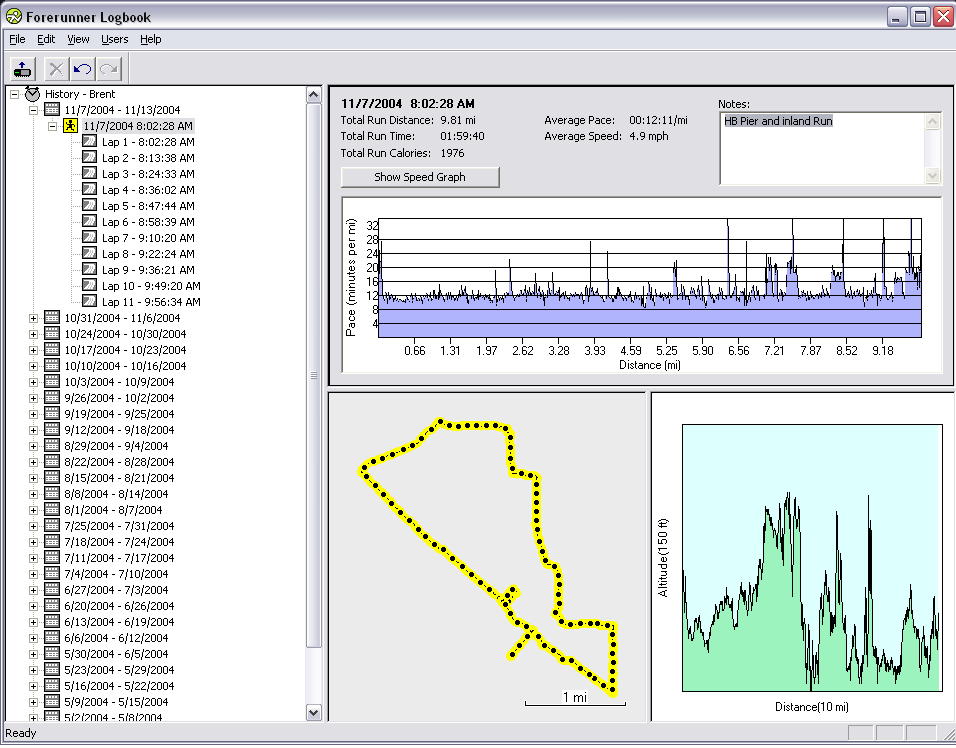Open the File menu
This screenshot has width=956, height=748.
17,39
